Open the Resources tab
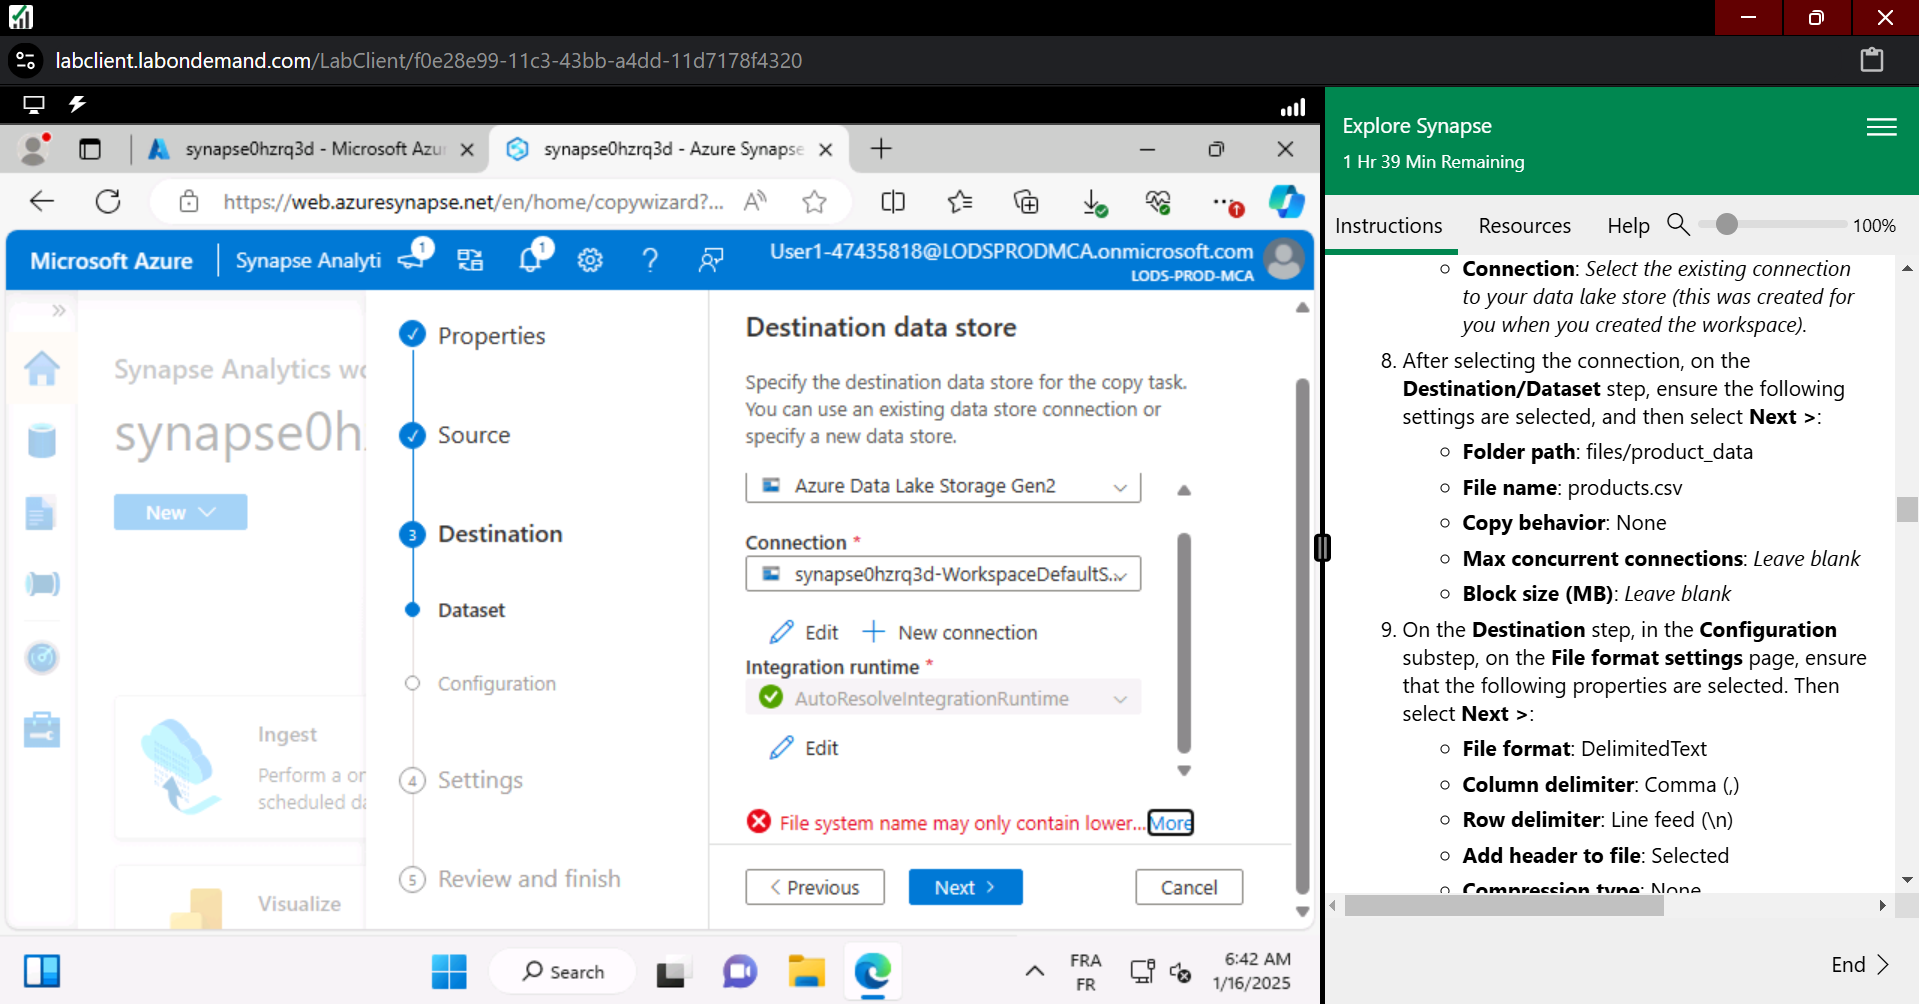Image resolution: width=1919 pixels, height=1004 pixels. [x=1524, y=226]
